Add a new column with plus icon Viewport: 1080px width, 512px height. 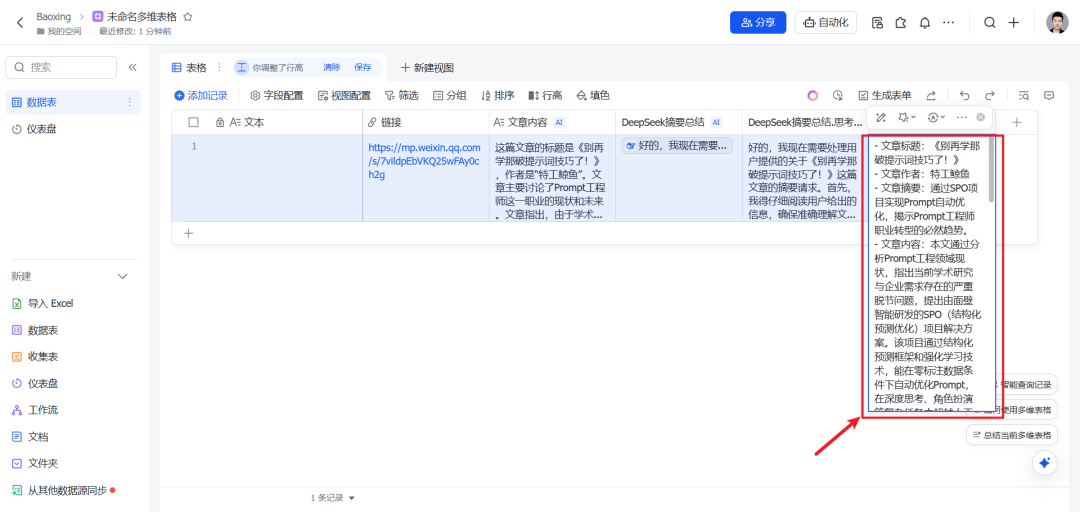coord(1016,122)
